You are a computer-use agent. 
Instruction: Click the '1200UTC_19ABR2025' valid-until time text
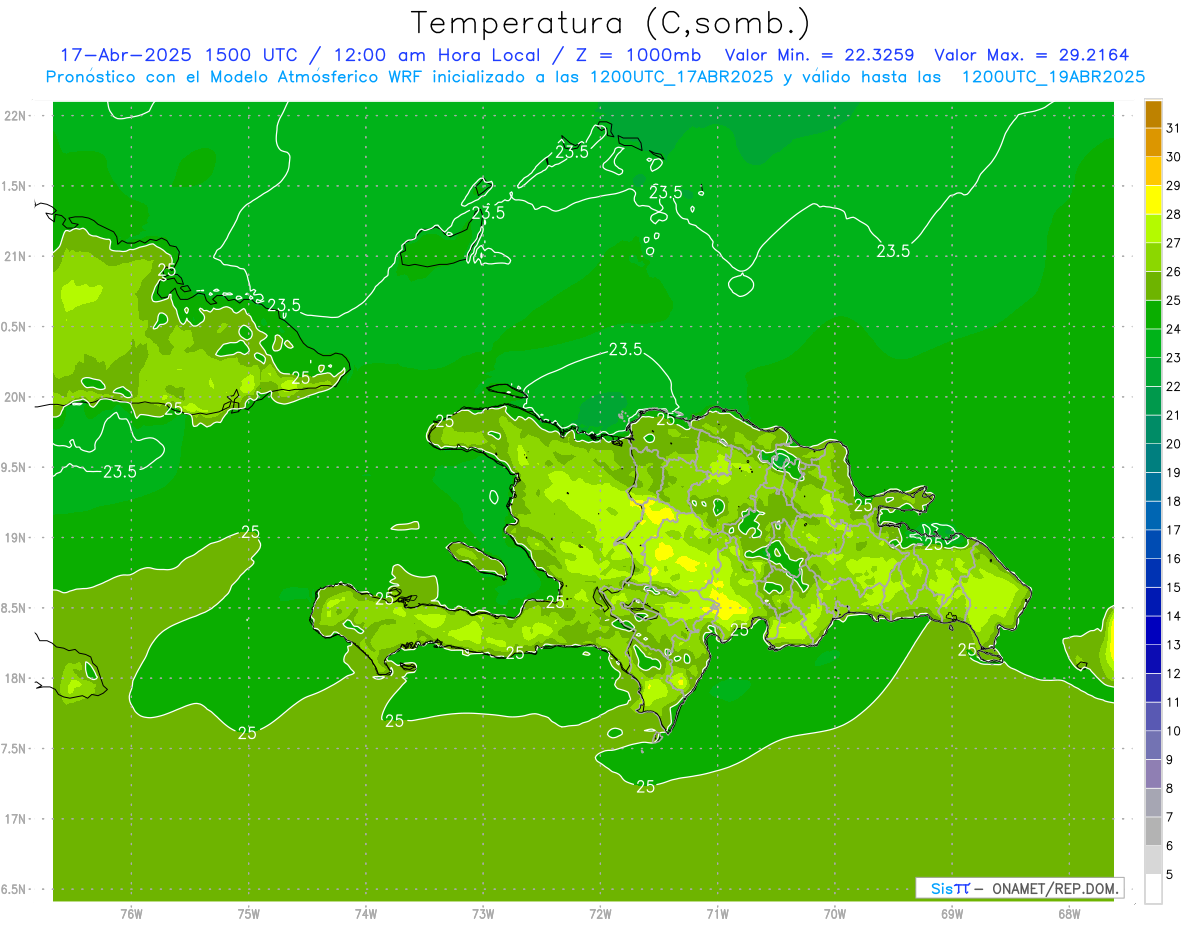[1053, 77]
